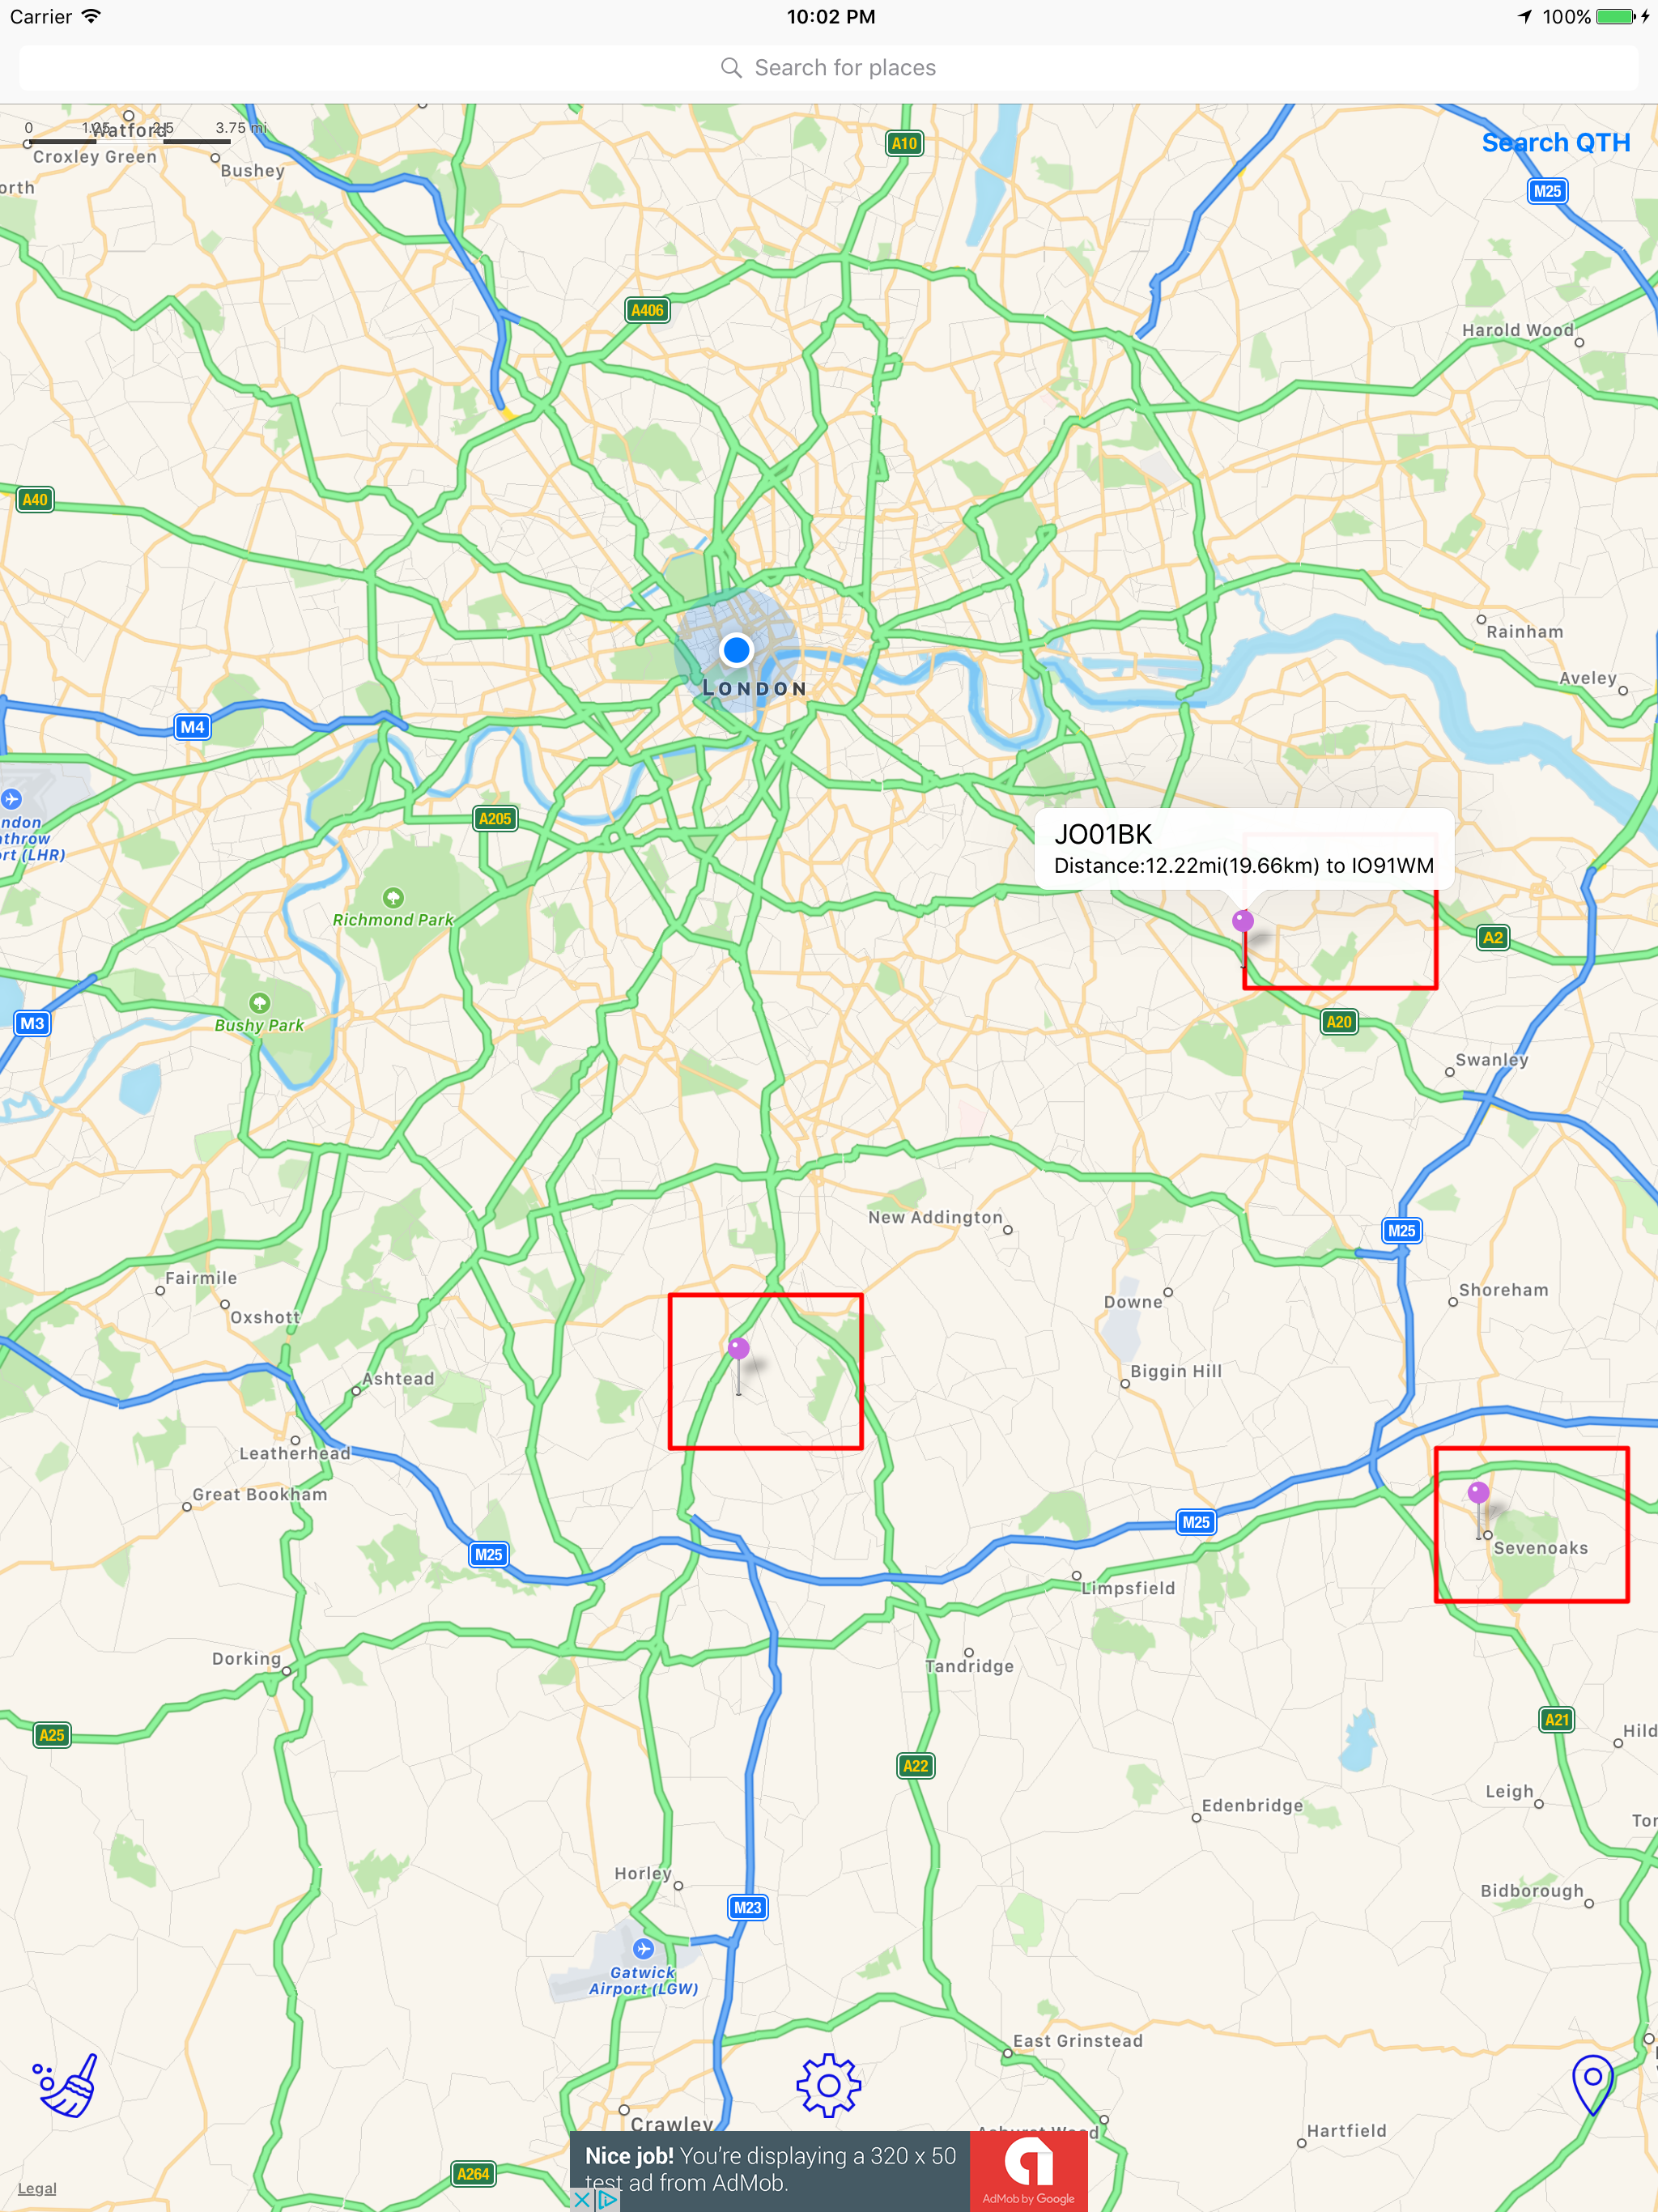The image size is (1658, 2212).
Task: Focus the Search for places field
Action: point(829,67)
